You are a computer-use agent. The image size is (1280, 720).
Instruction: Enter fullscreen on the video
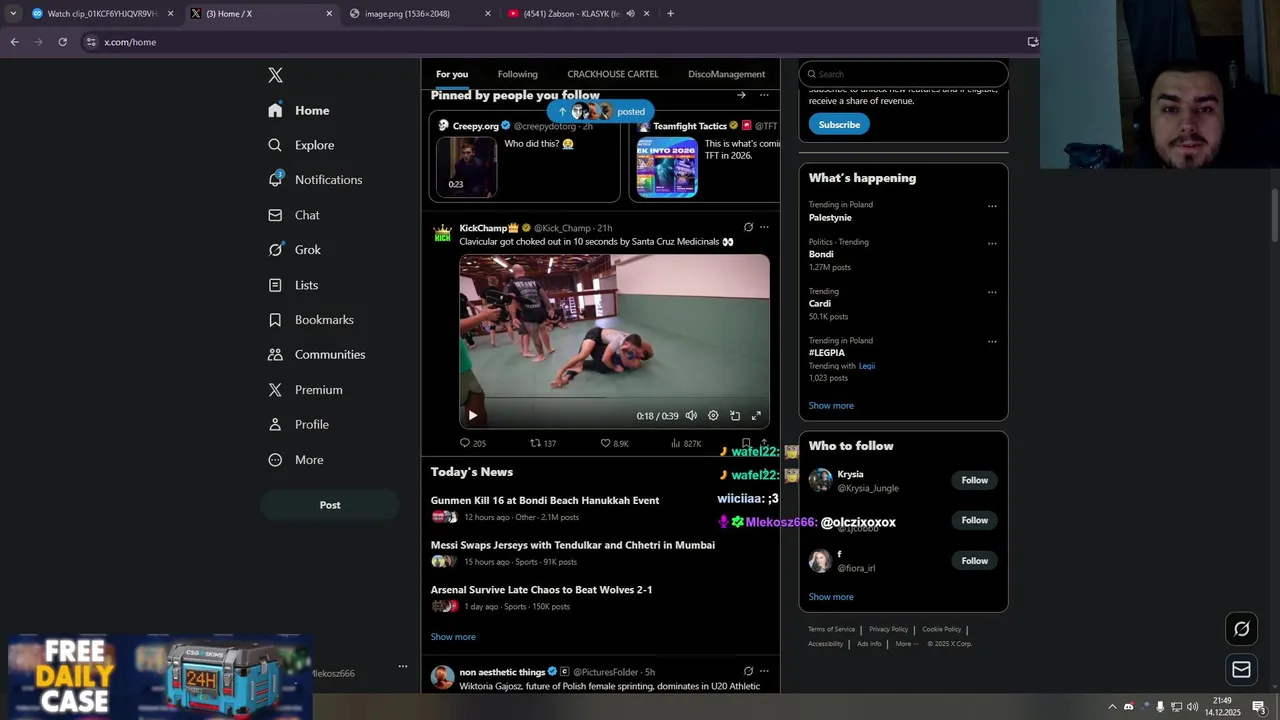[x=756, y=416]
